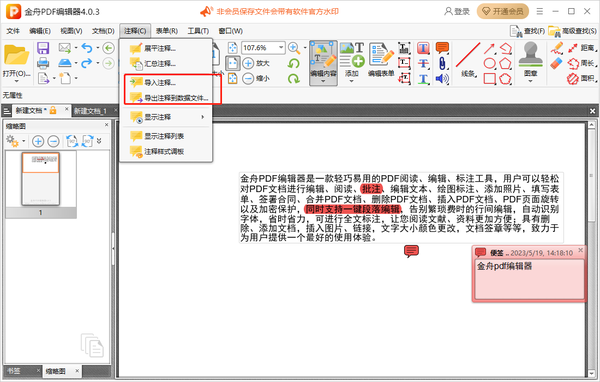Open undo history dropdown arrow
This screenshot has height=382, width=600.
98,48
